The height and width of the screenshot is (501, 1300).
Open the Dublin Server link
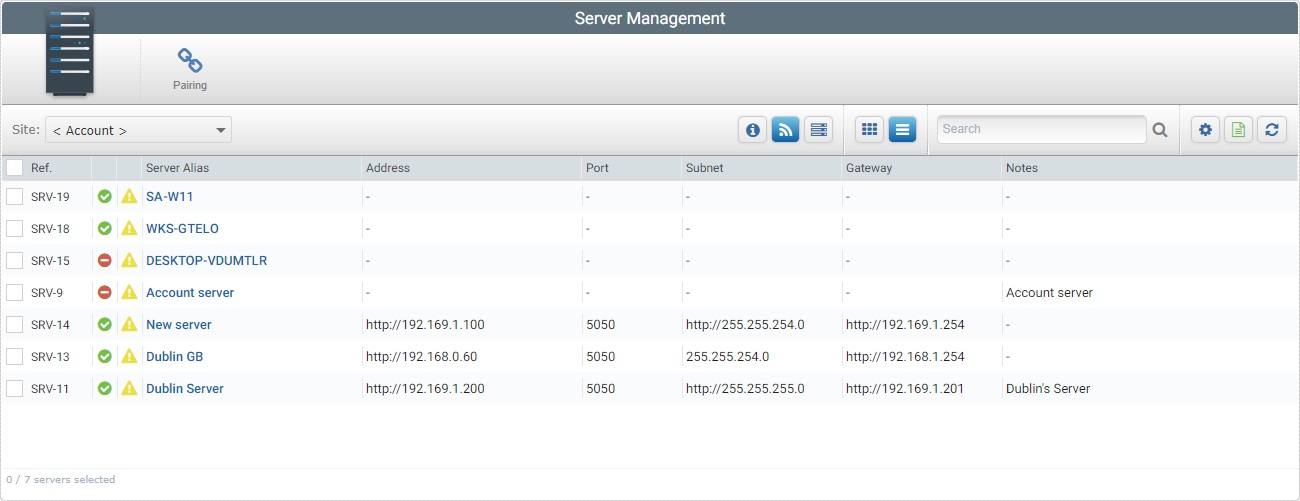click(x=185, y=389)
